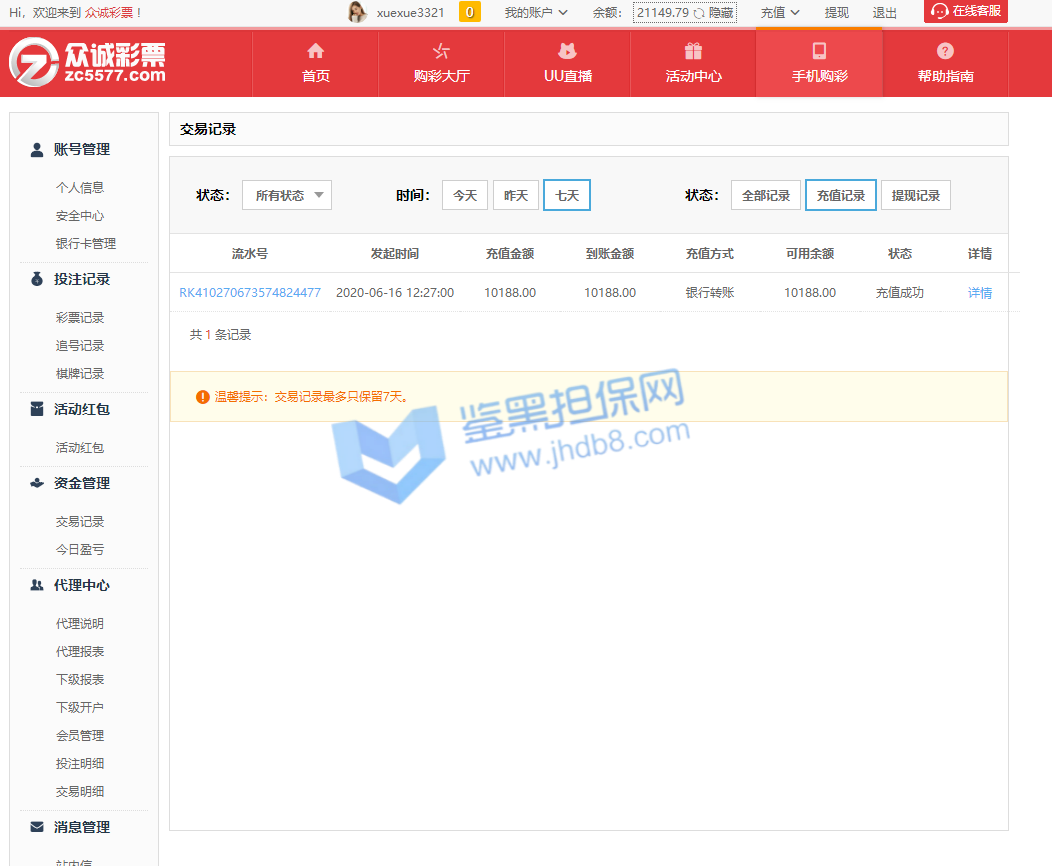Click the 在线客服 headset icon
Image resolution: width=1052 pixels, height=866 pixels.
coord(939,11)
